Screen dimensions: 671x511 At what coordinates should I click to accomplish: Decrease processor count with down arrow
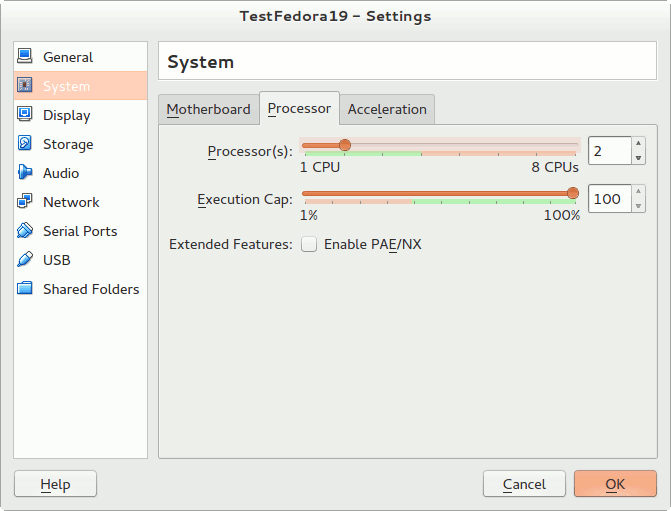639,157
